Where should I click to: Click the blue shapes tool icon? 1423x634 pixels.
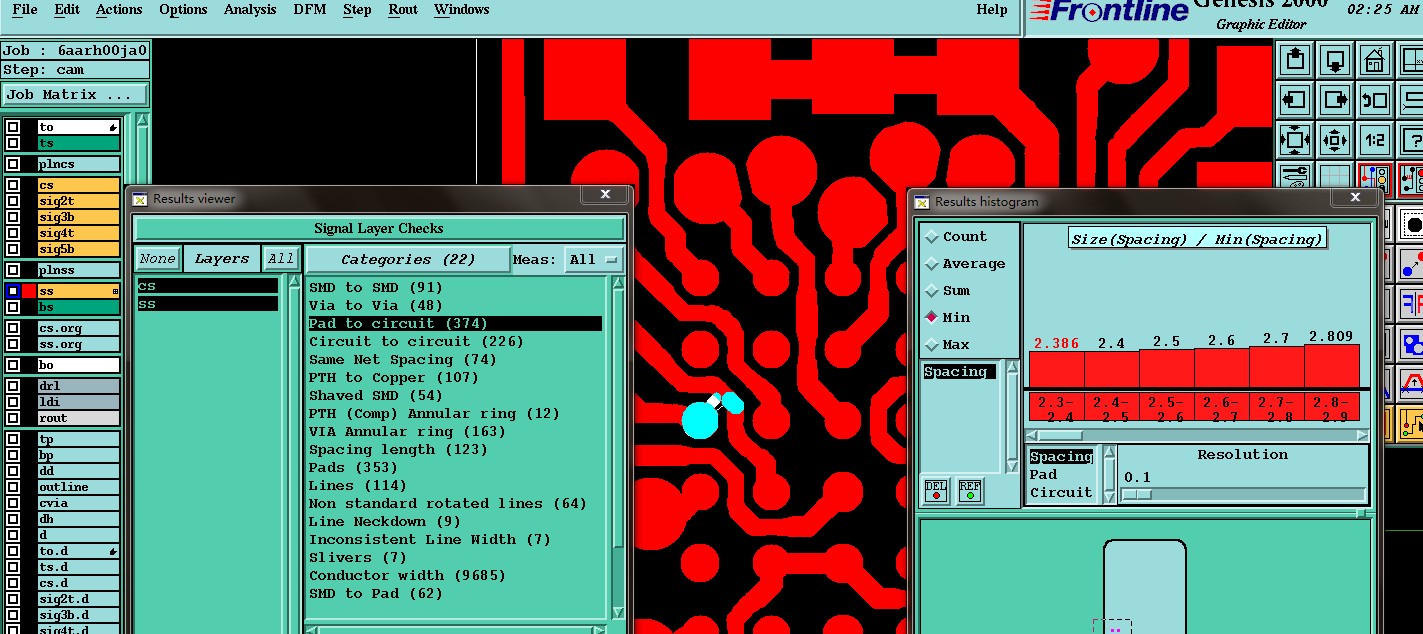[x=1412, y=345]
